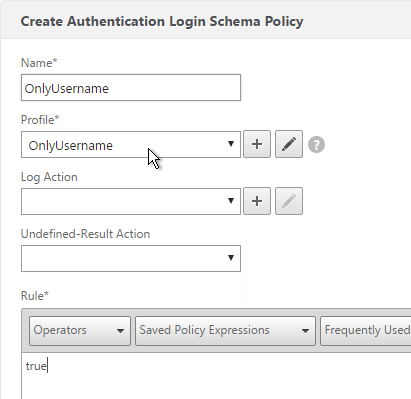Open Saved Policy Expressions dropdown
The height and width of the screenshot is (399, 411).
pos(225,330)
